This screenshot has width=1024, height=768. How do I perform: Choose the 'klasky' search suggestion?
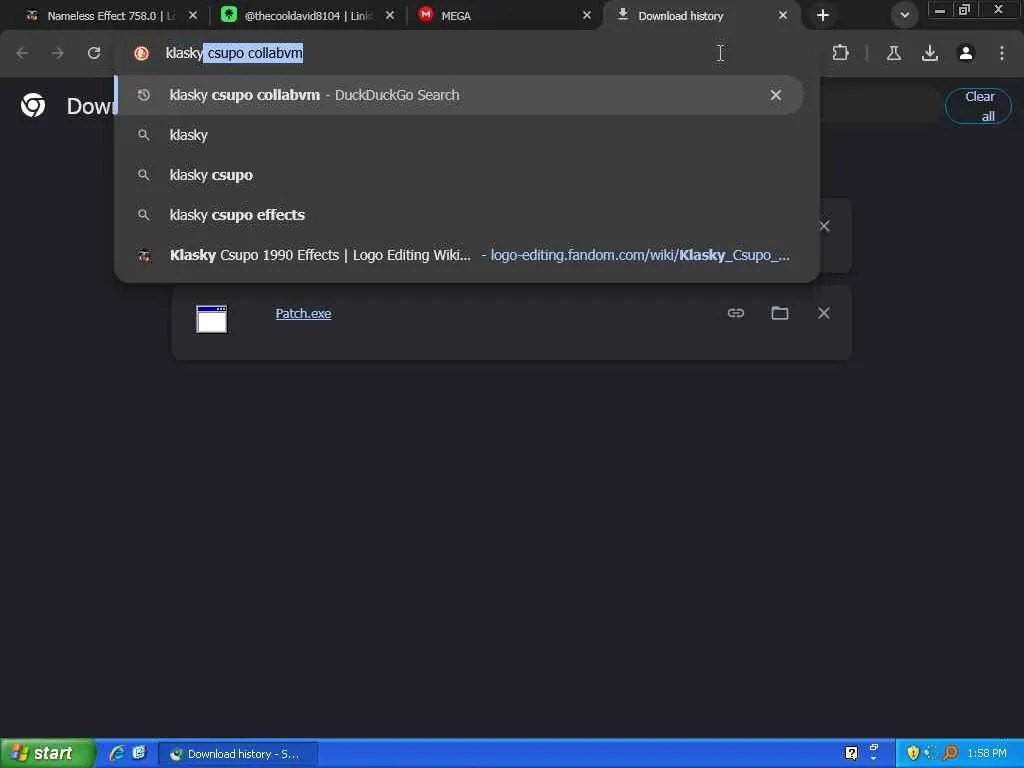[x=459, y=135]
